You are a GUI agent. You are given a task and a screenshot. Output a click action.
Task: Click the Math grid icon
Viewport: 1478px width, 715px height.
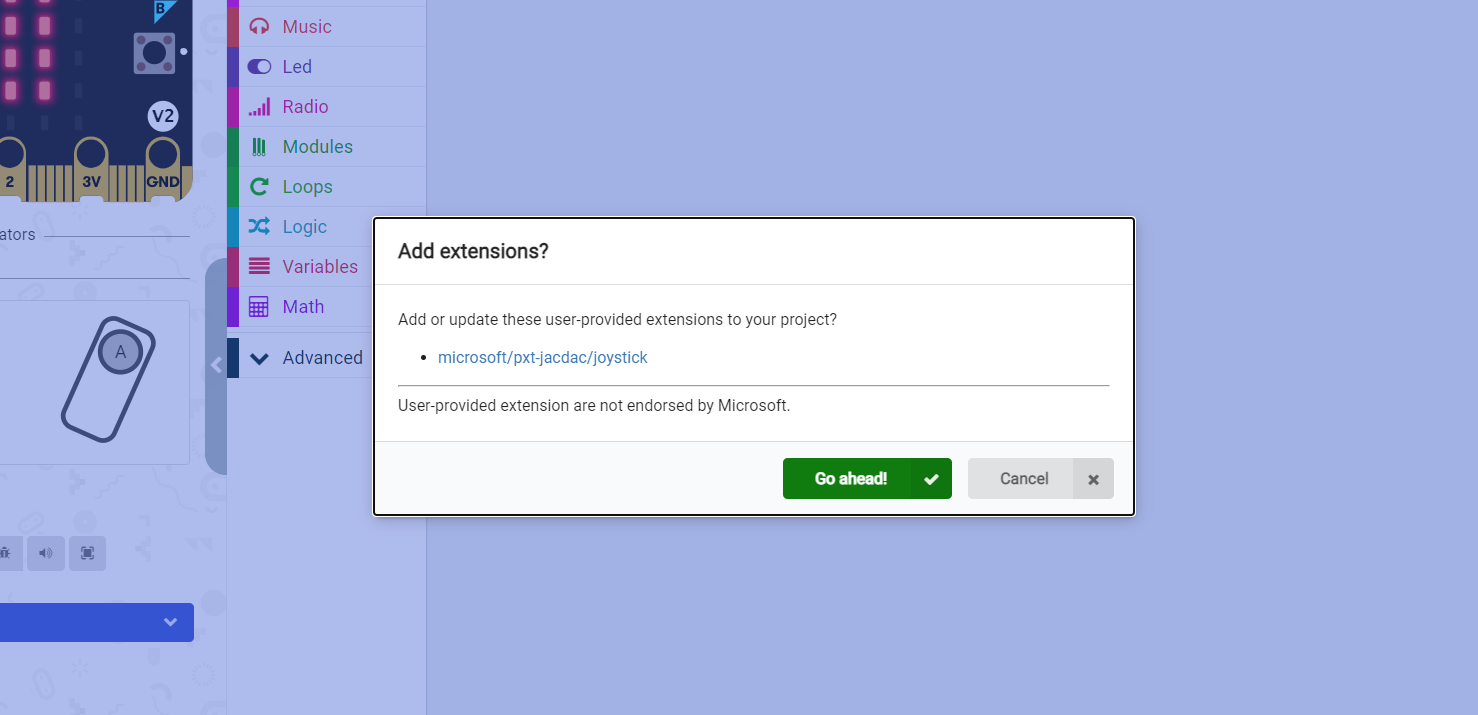click(260, 306)
